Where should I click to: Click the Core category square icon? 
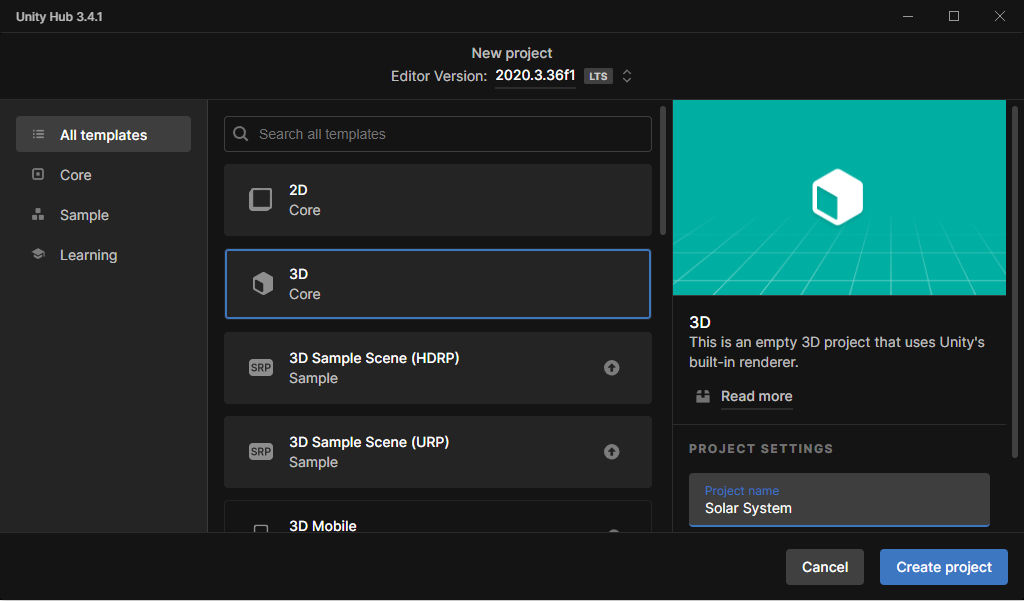(x=39, y=174)
